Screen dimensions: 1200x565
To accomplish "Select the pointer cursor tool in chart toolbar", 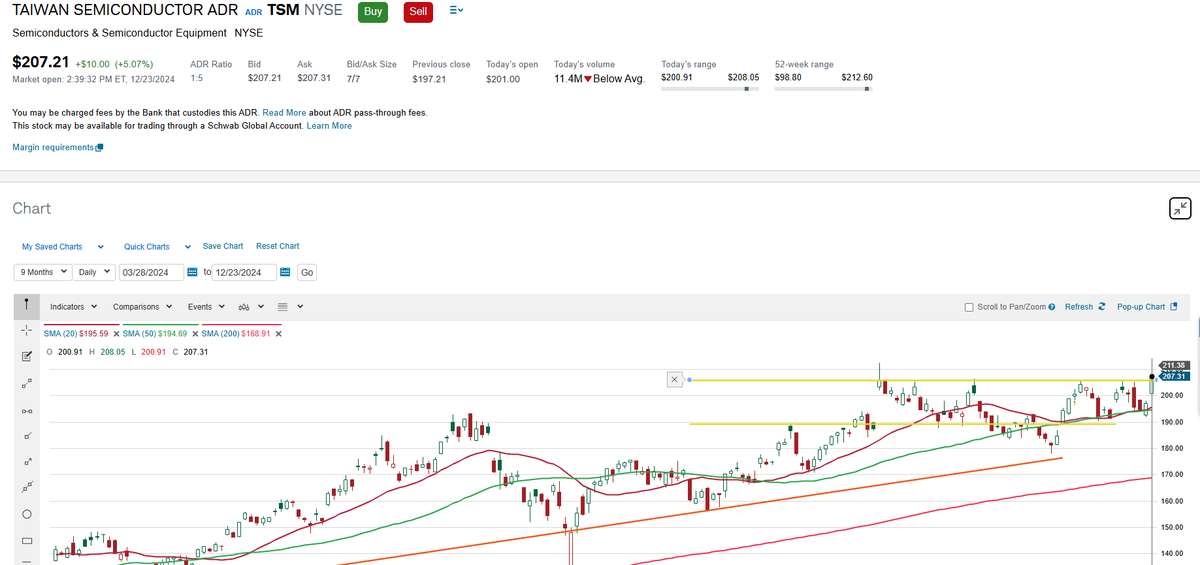I will (x=26, y=306).
